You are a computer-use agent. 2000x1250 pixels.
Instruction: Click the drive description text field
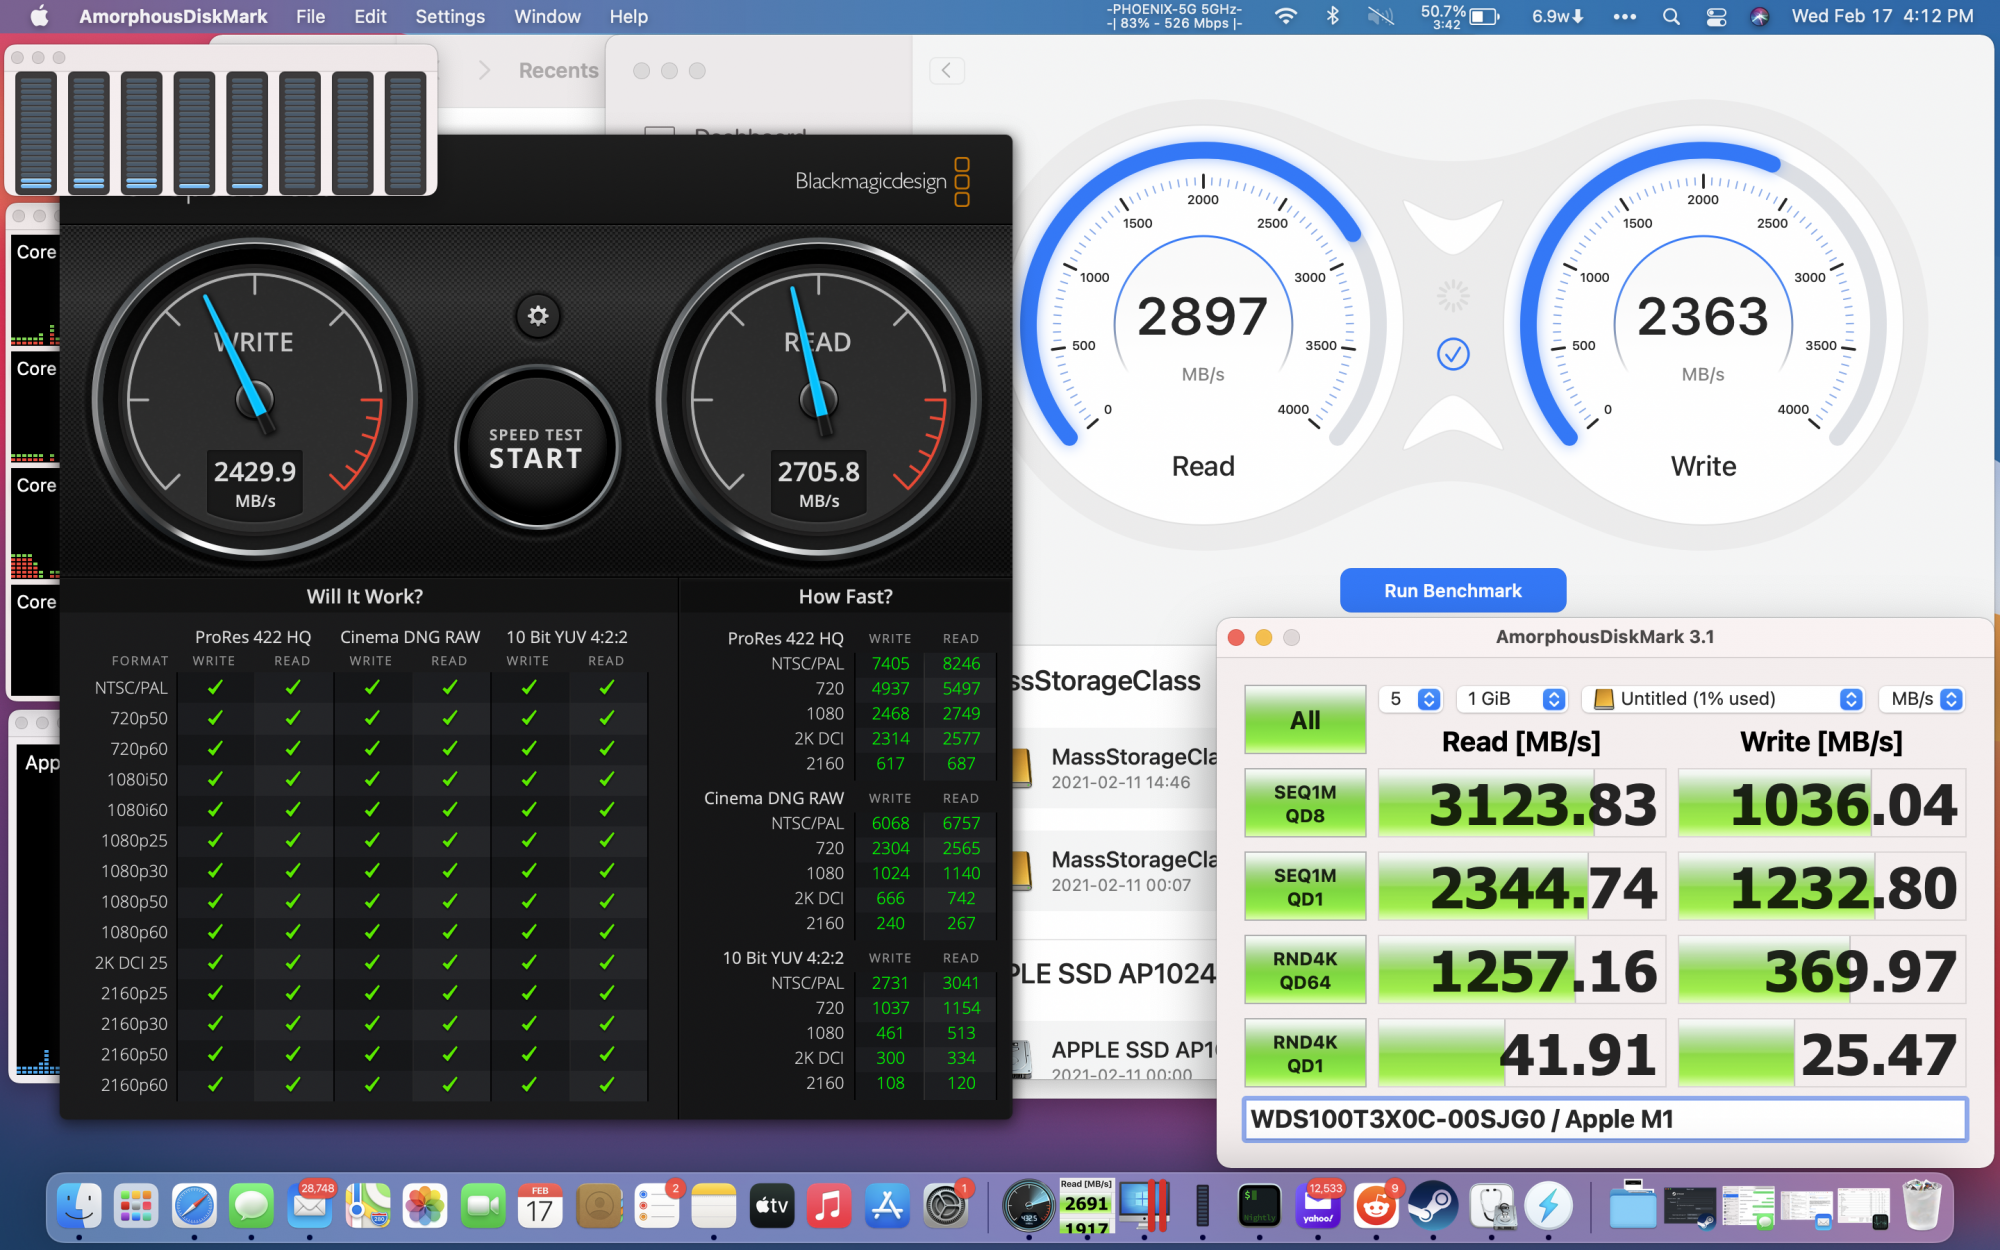click(x=1604, y=1119)
